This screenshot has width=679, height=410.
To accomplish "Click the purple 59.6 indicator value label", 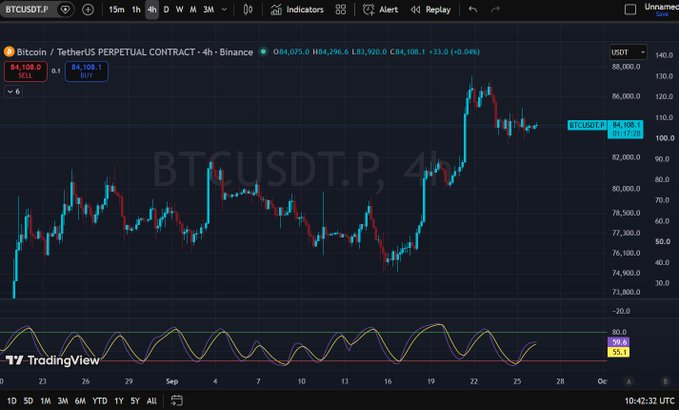I will click(619, 342).
